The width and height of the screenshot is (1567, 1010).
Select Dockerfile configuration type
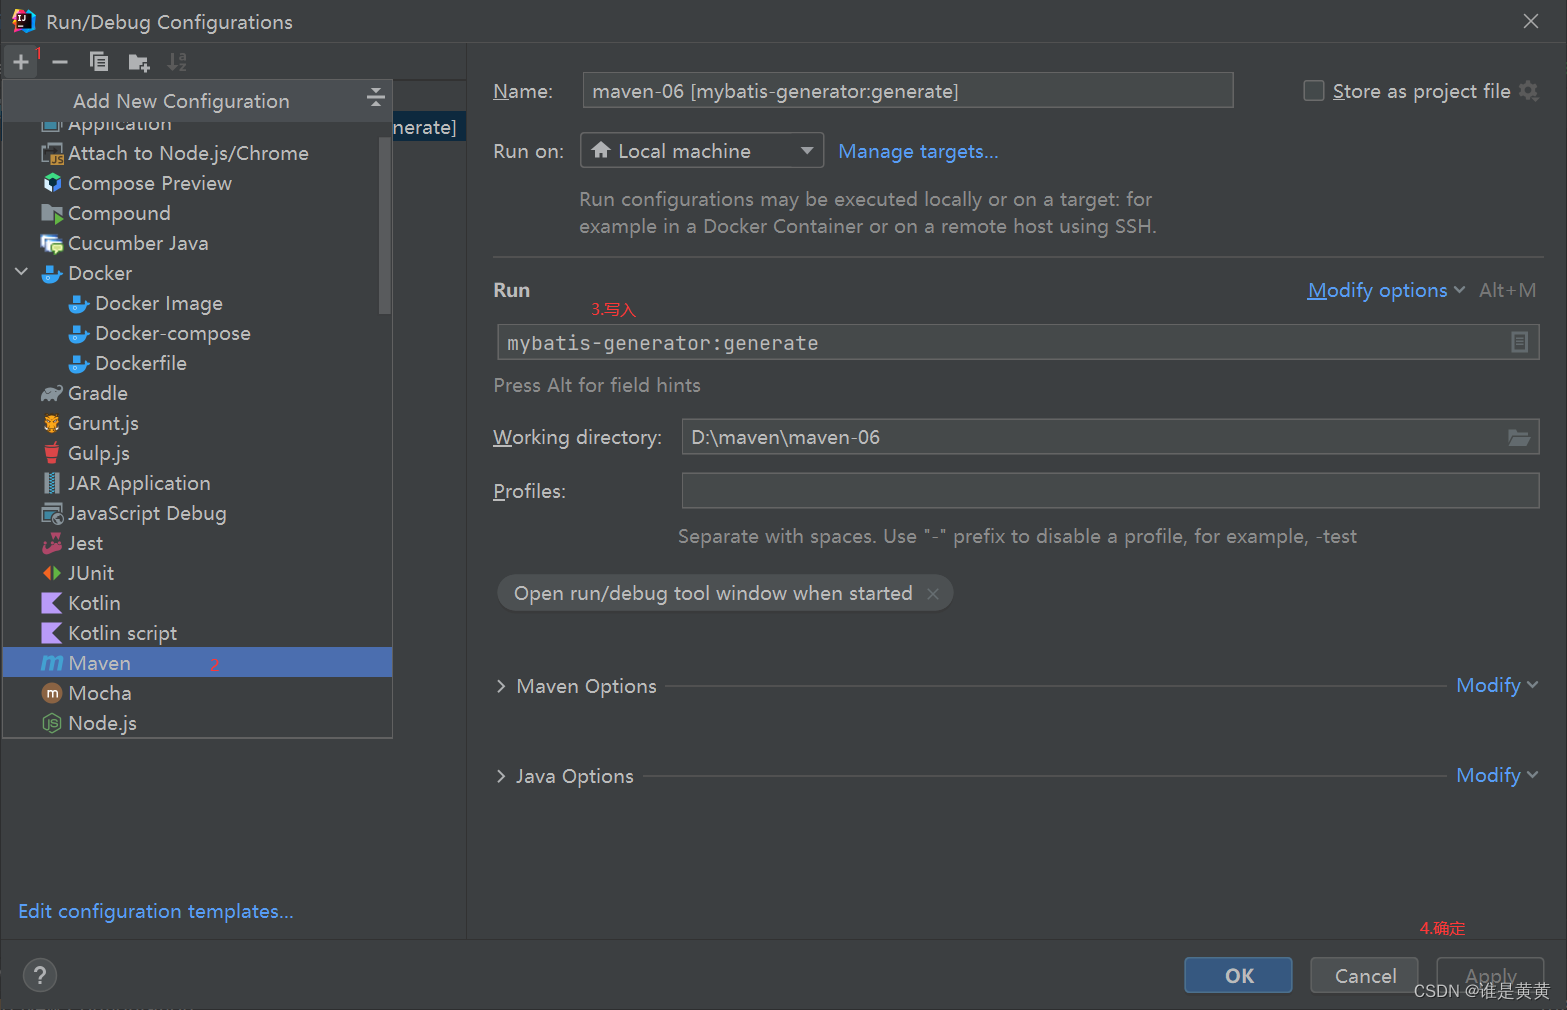(197, 363)
